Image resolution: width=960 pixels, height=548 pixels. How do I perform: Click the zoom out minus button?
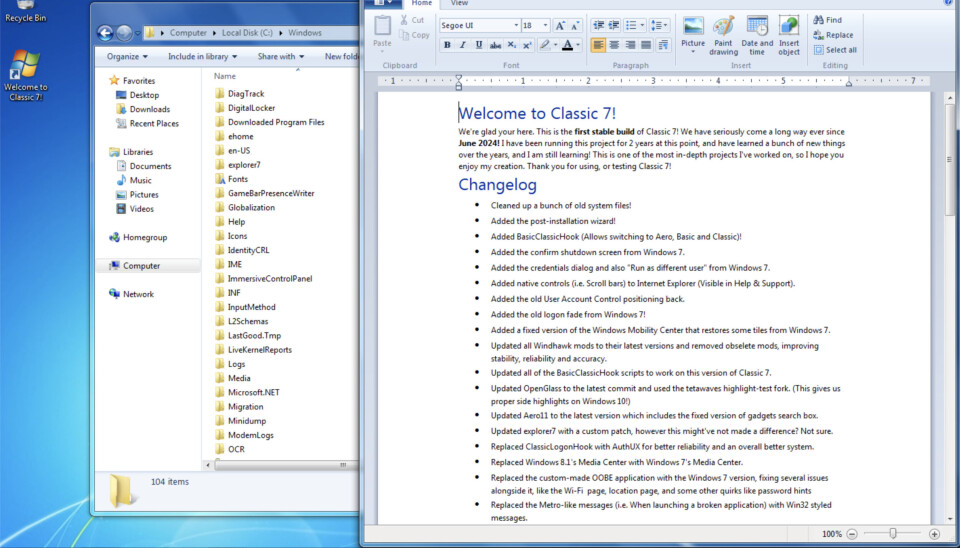[852, 534]
